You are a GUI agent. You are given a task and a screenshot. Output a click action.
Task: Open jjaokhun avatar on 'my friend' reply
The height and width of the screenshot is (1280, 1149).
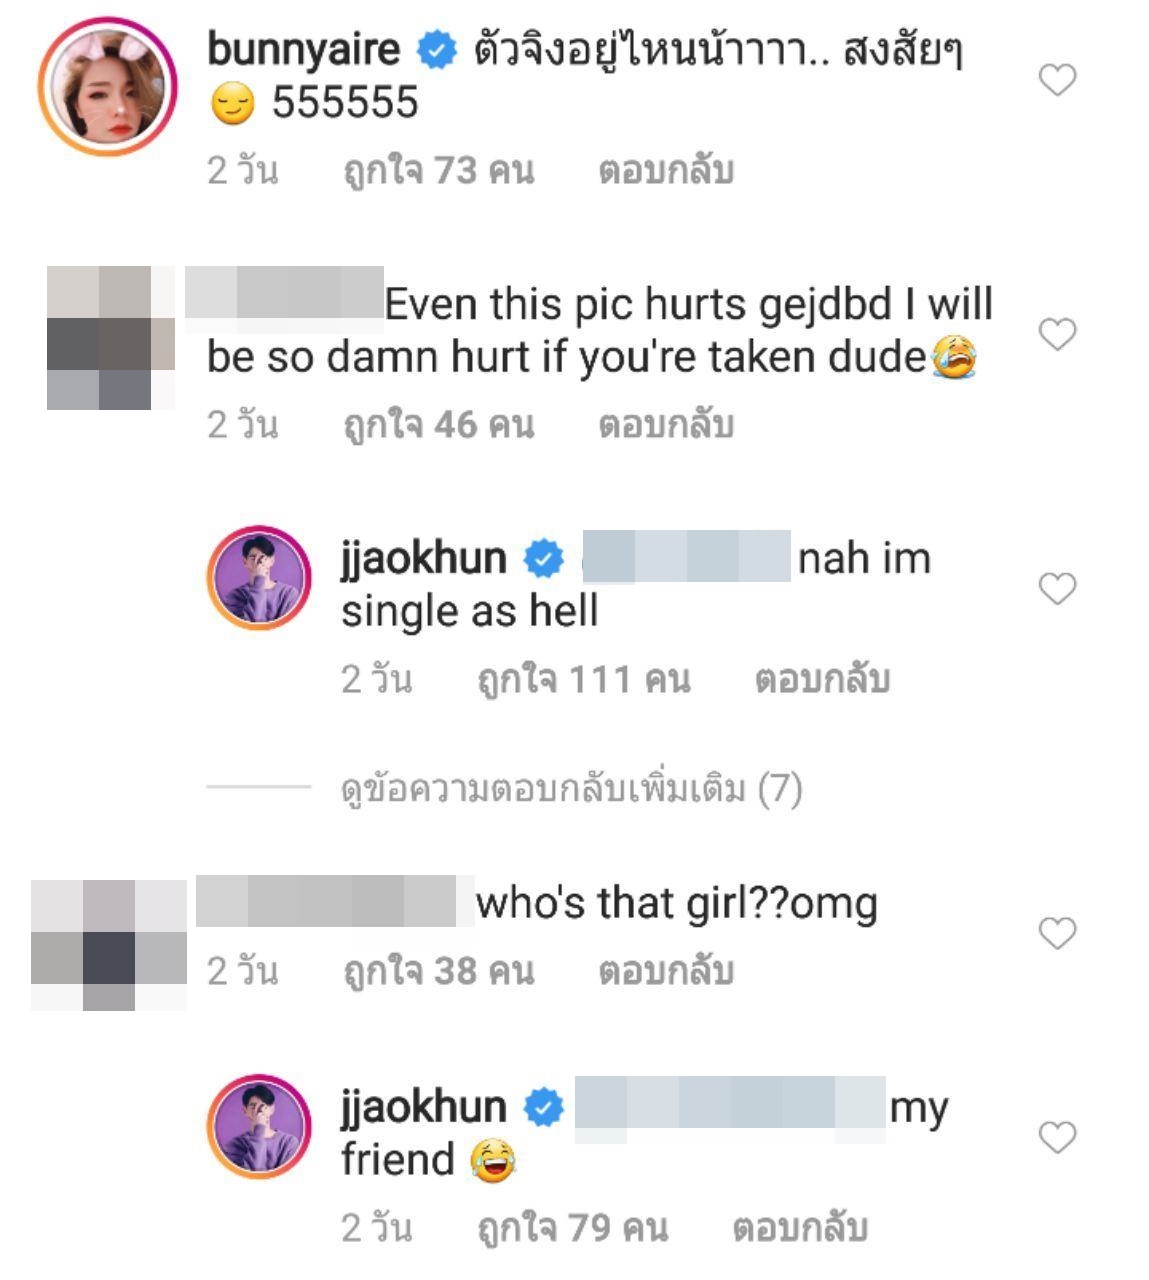(260, 1127)
